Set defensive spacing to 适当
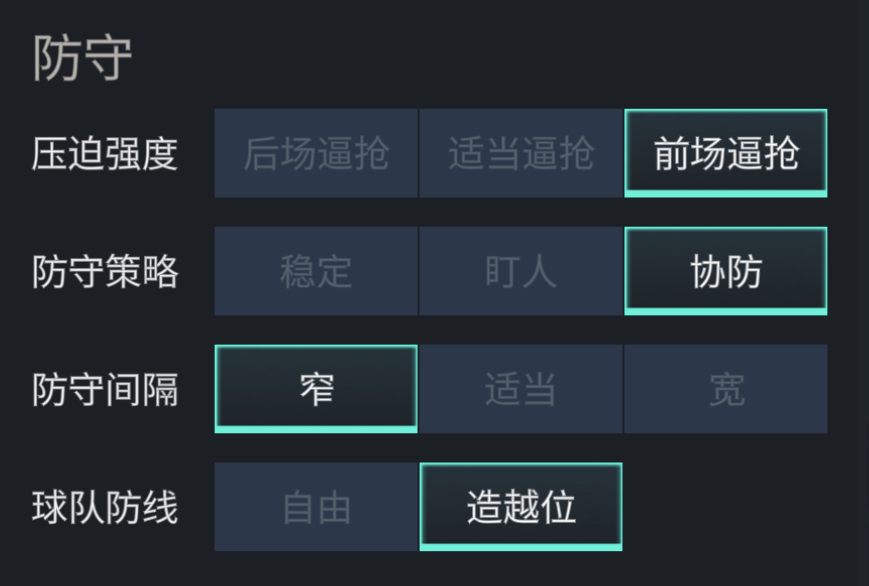The image size is (869, 586). 521,389
